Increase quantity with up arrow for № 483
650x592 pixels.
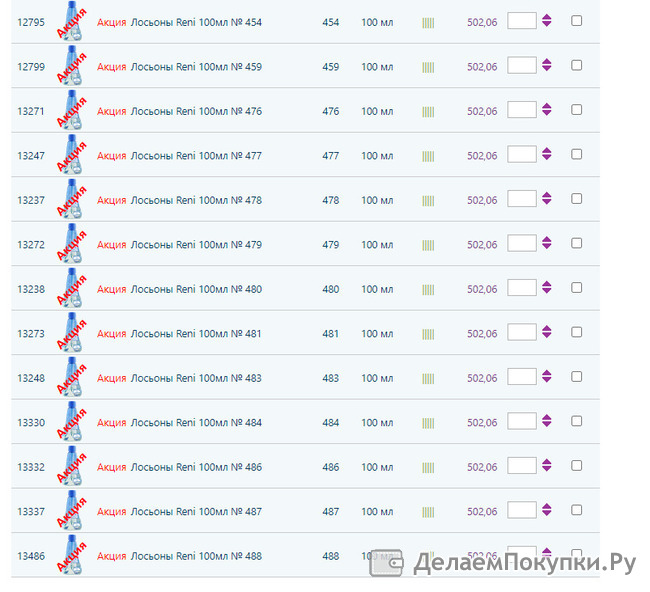547,373
